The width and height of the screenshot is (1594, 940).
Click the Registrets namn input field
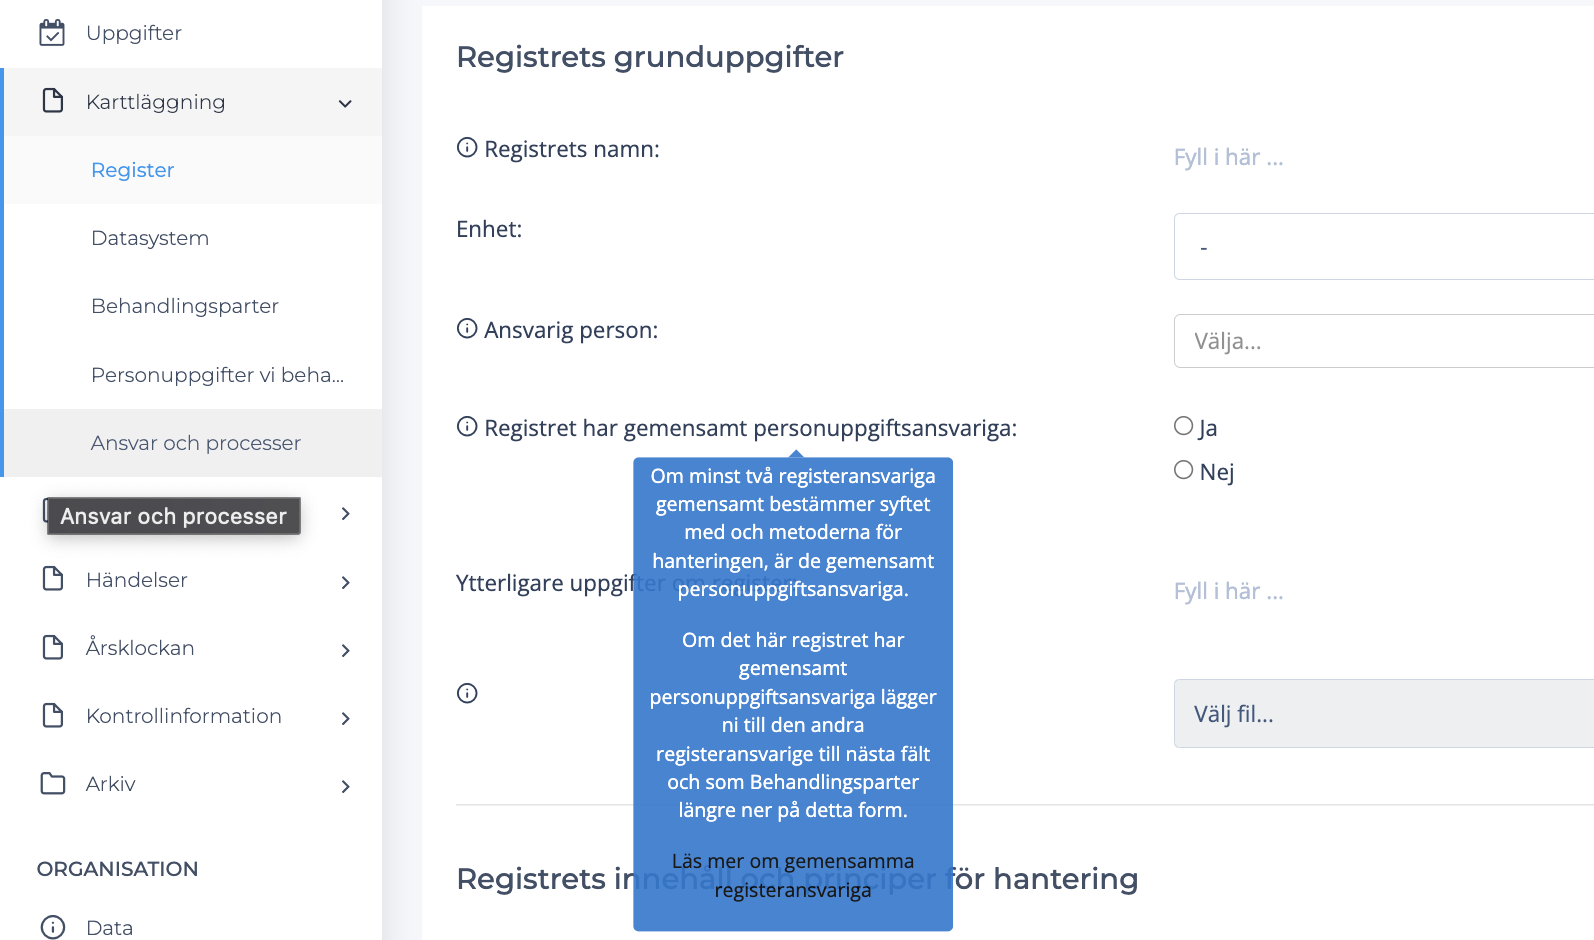[x=1380, y=158]
